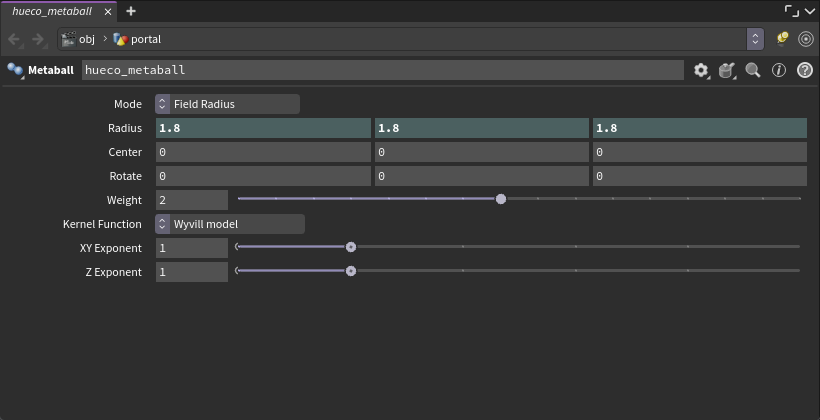Click the node name field hueco_metaball
The image size is (820, 420).
383,70
